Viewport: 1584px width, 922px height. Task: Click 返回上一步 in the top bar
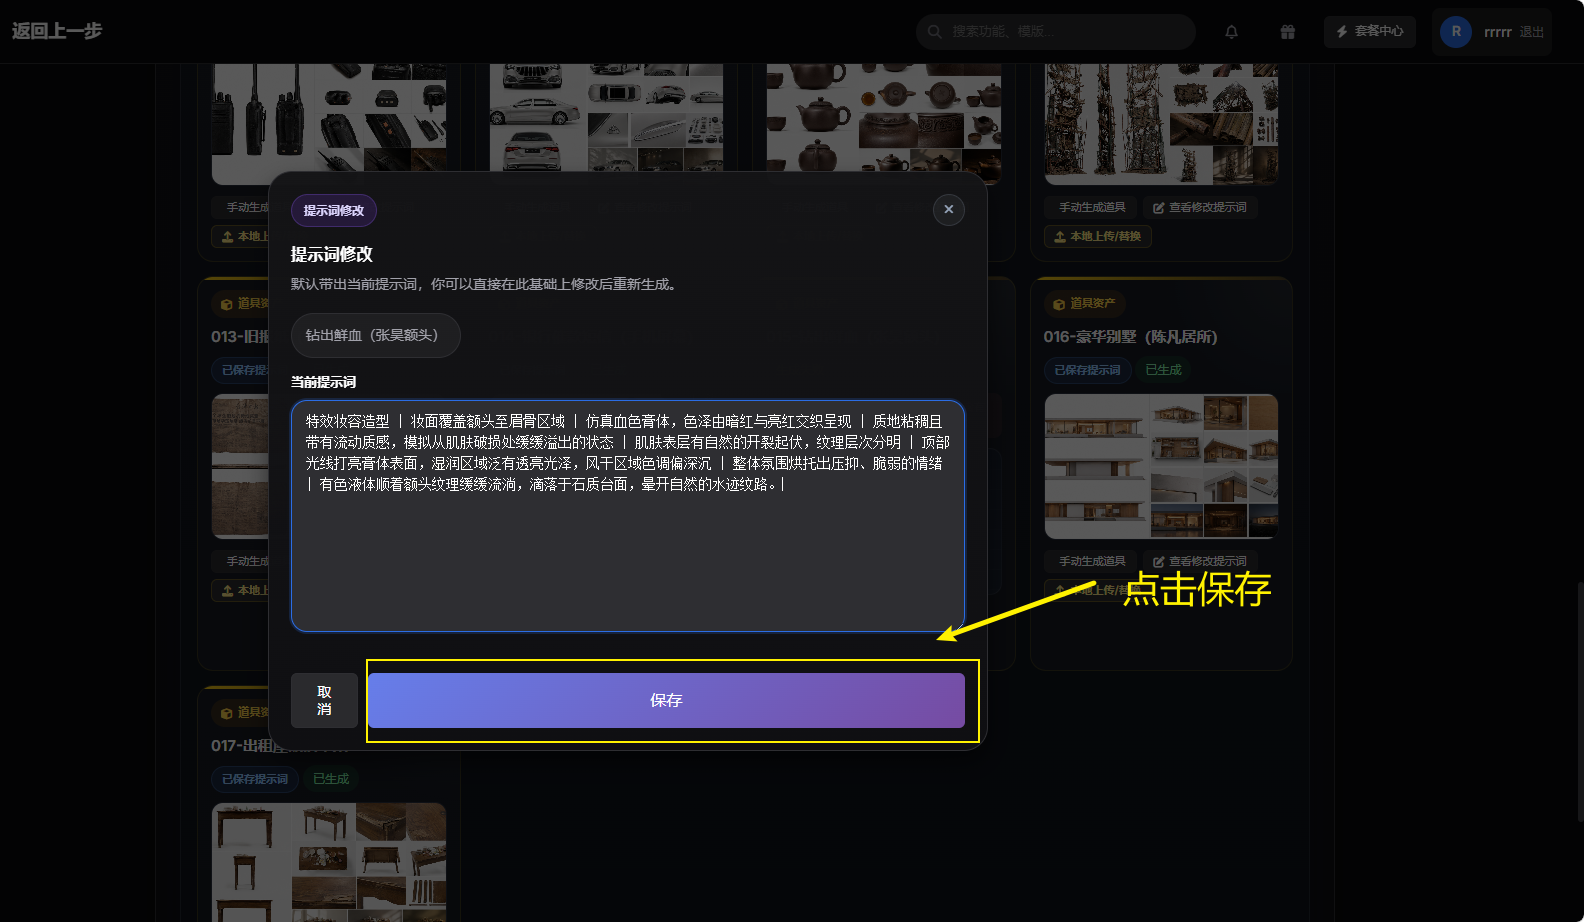[57, 31]
